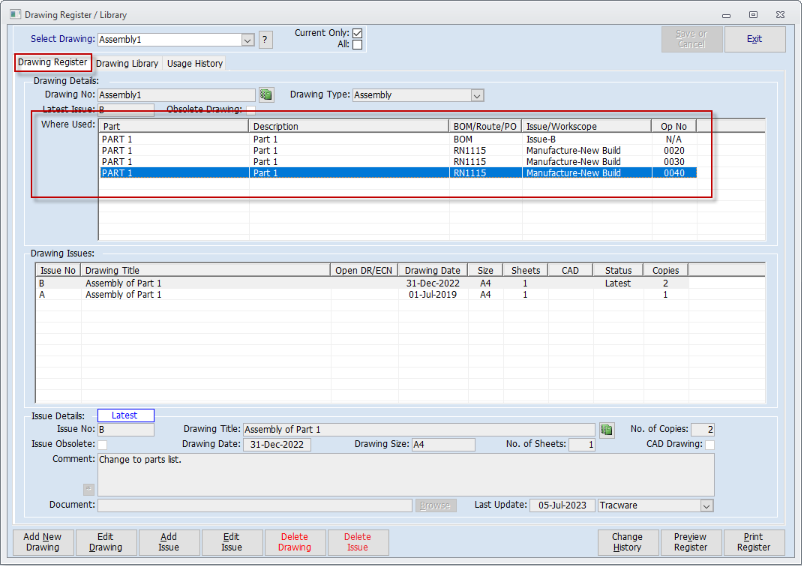Image resolution: width=802 pixels, height=566 pixels.
Task: Switch to the Drawing Library tab
Action: [x=127, y=63]
